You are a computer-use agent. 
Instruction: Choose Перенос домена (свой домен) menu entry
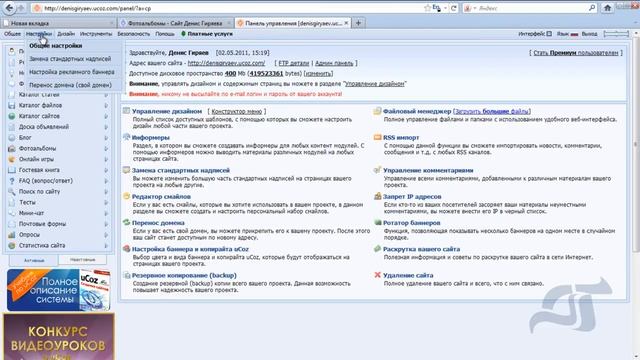tap(70, 85)
